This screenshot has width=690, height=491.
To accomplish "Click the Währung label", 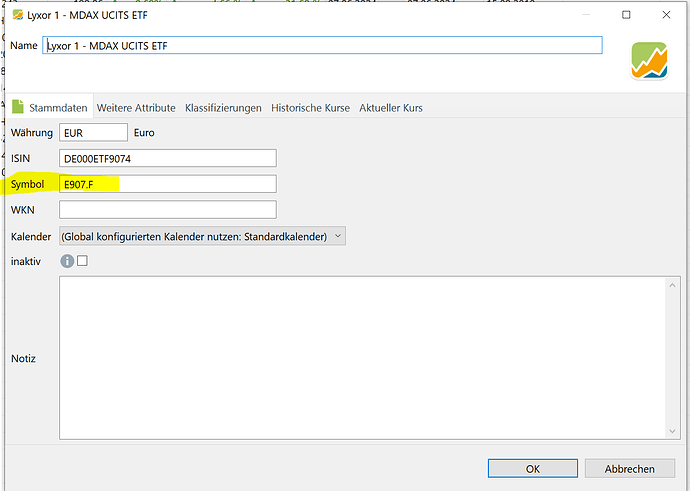I will tap(32, 132).
